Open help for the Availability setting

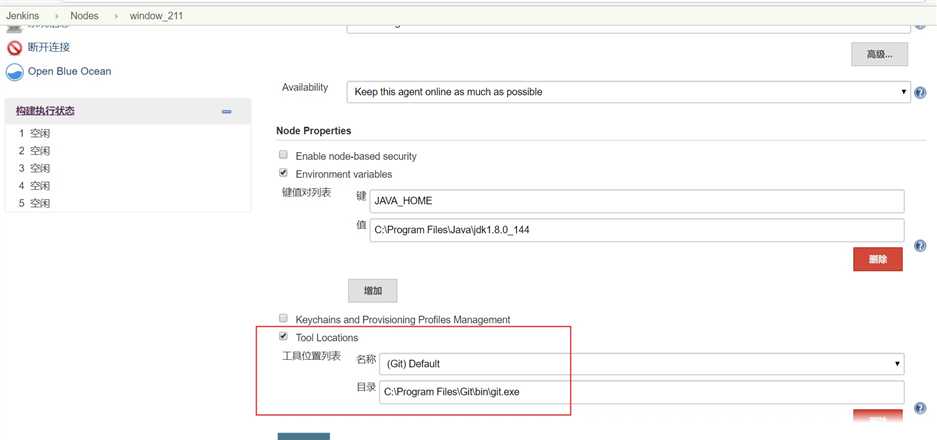(x=919, y=92)
